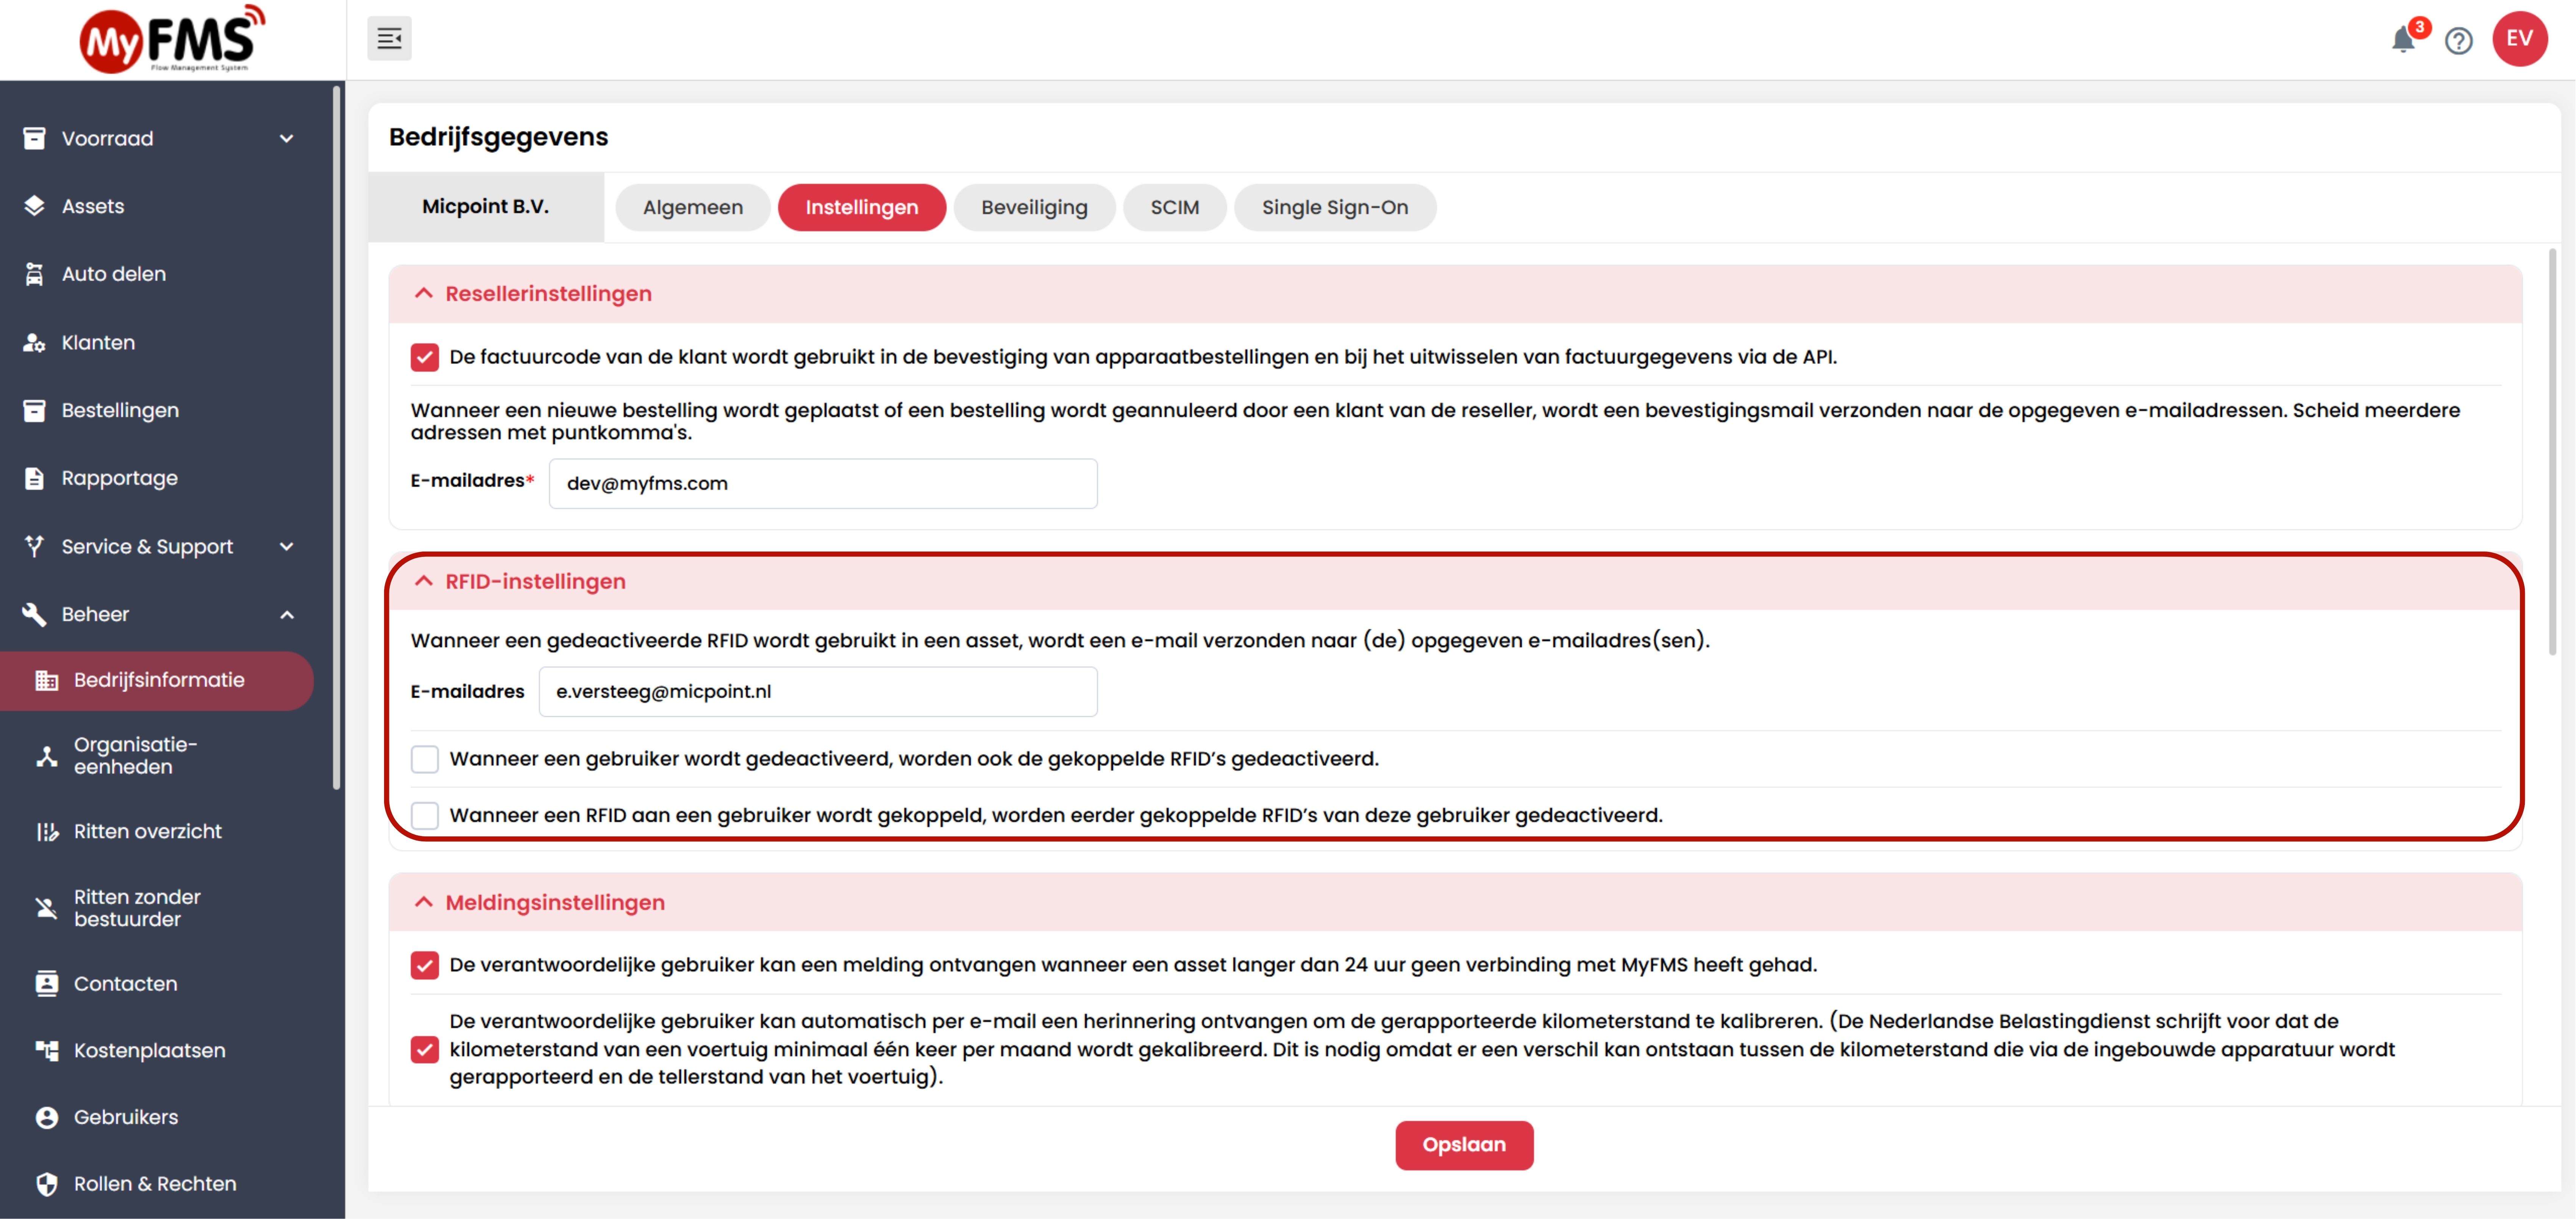Collapse the Meldingsinstellingen section
This screenshot has height=1219, width=2576.
tap(423, 902)
